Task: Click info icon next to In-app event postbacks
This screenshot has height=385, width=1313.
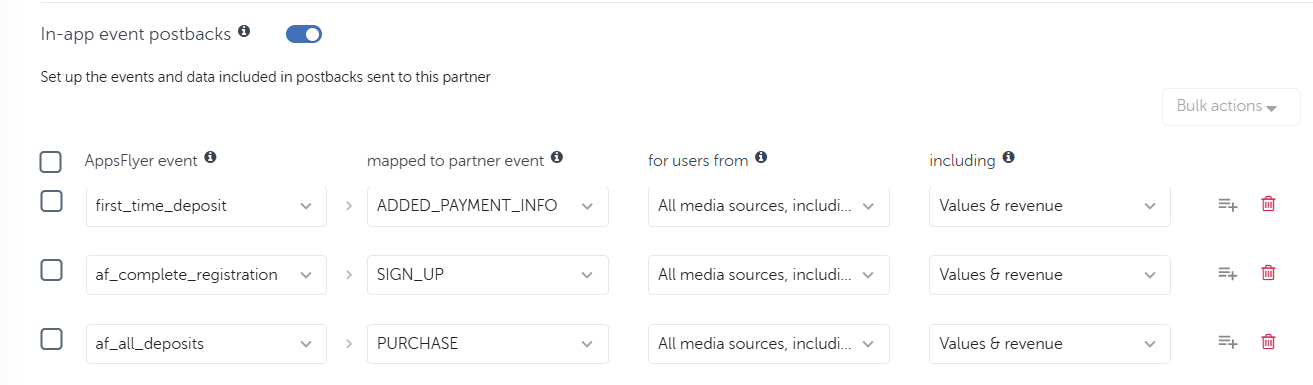Action: (244, 33)
